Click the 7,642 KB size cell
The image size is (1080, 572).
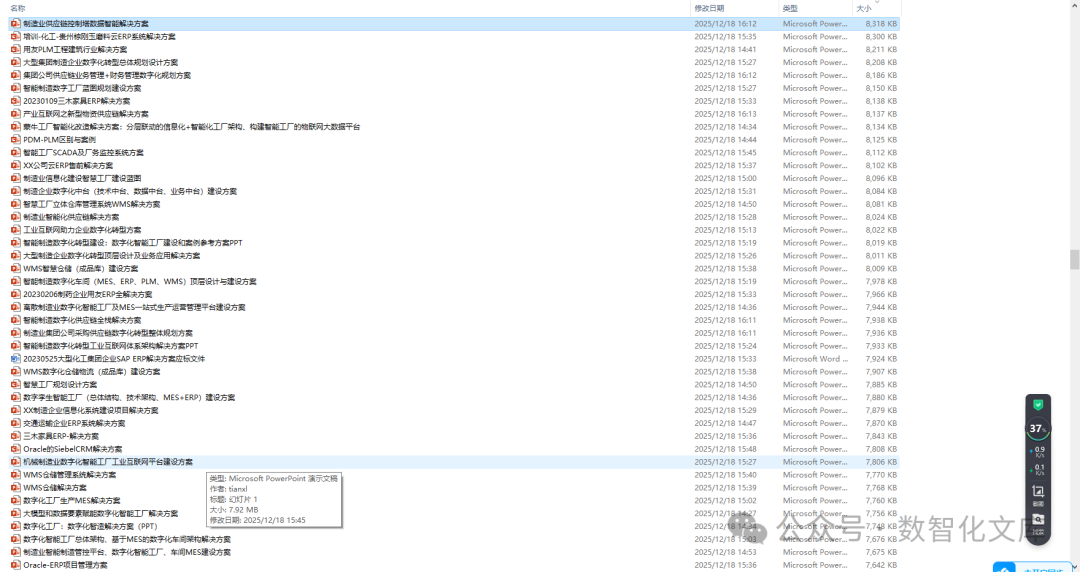(x=881, y=565)
